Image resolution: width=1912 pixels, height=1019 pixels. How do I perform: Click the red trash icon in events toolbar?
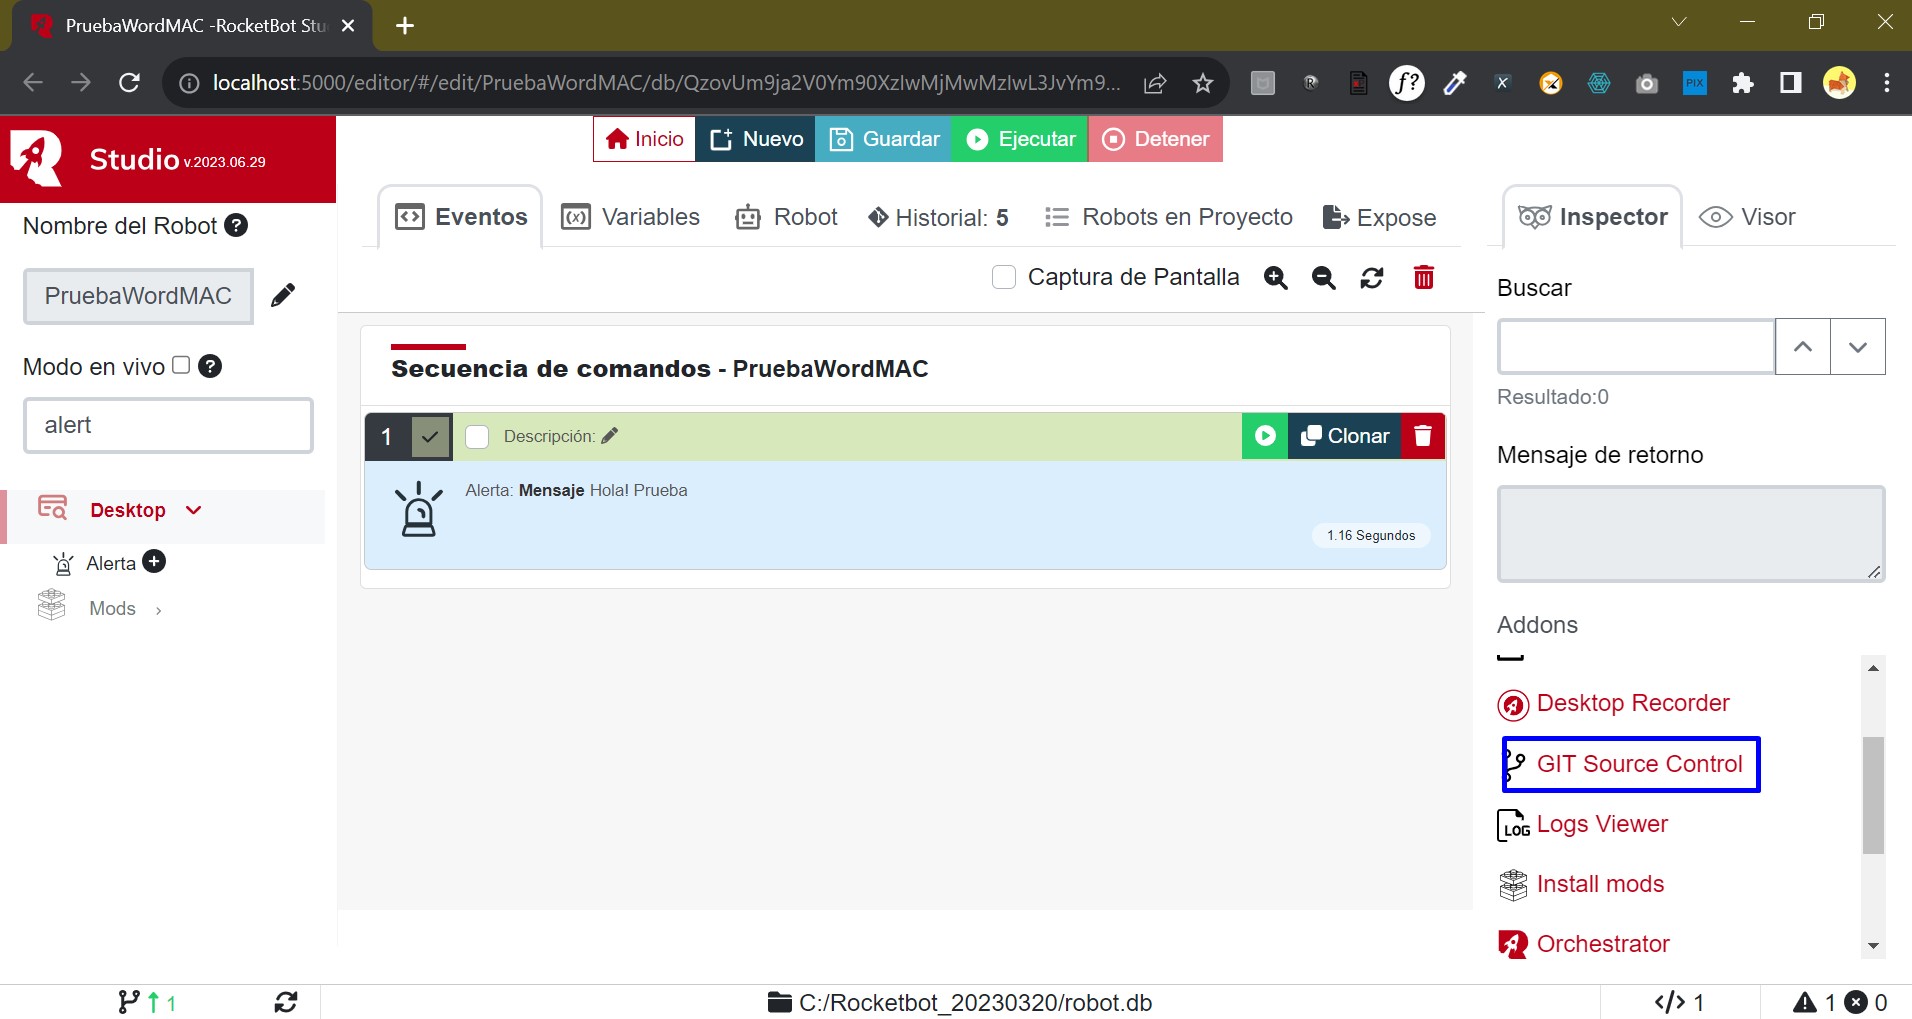click(1424, 277)
